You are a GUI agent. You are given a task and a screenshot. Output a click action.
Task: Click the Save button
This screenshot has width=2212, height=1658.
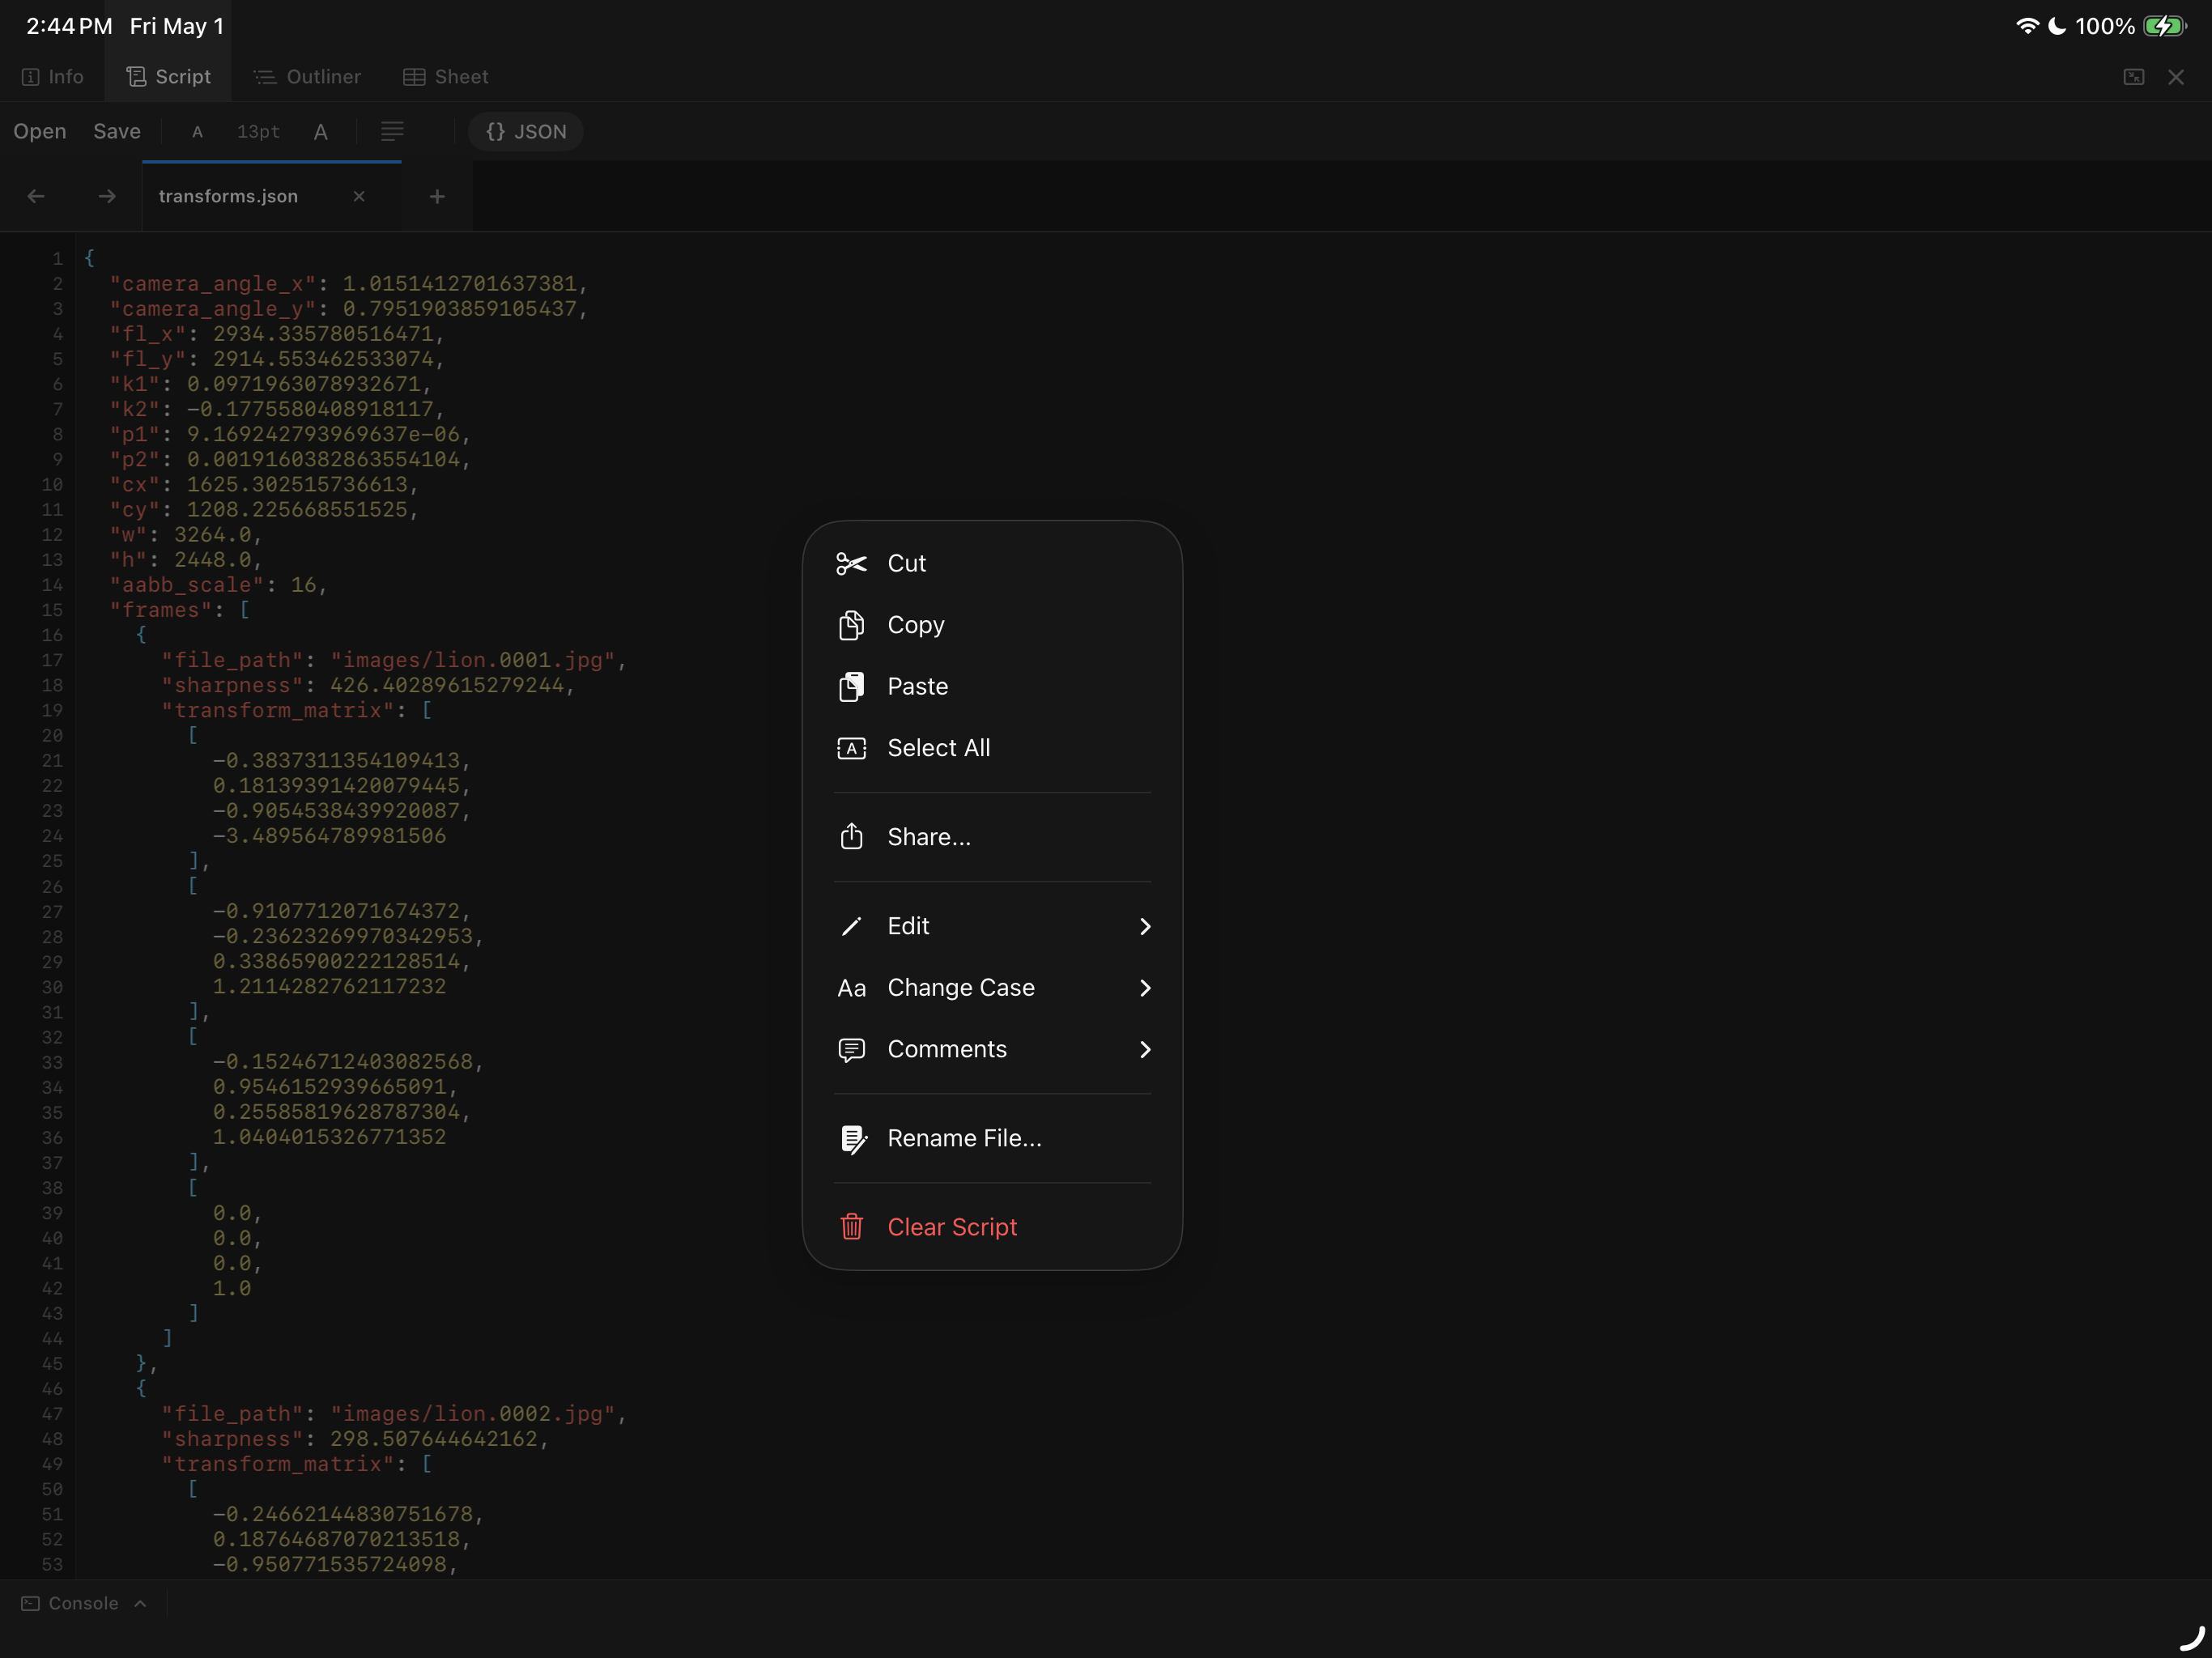pos(117,131)
